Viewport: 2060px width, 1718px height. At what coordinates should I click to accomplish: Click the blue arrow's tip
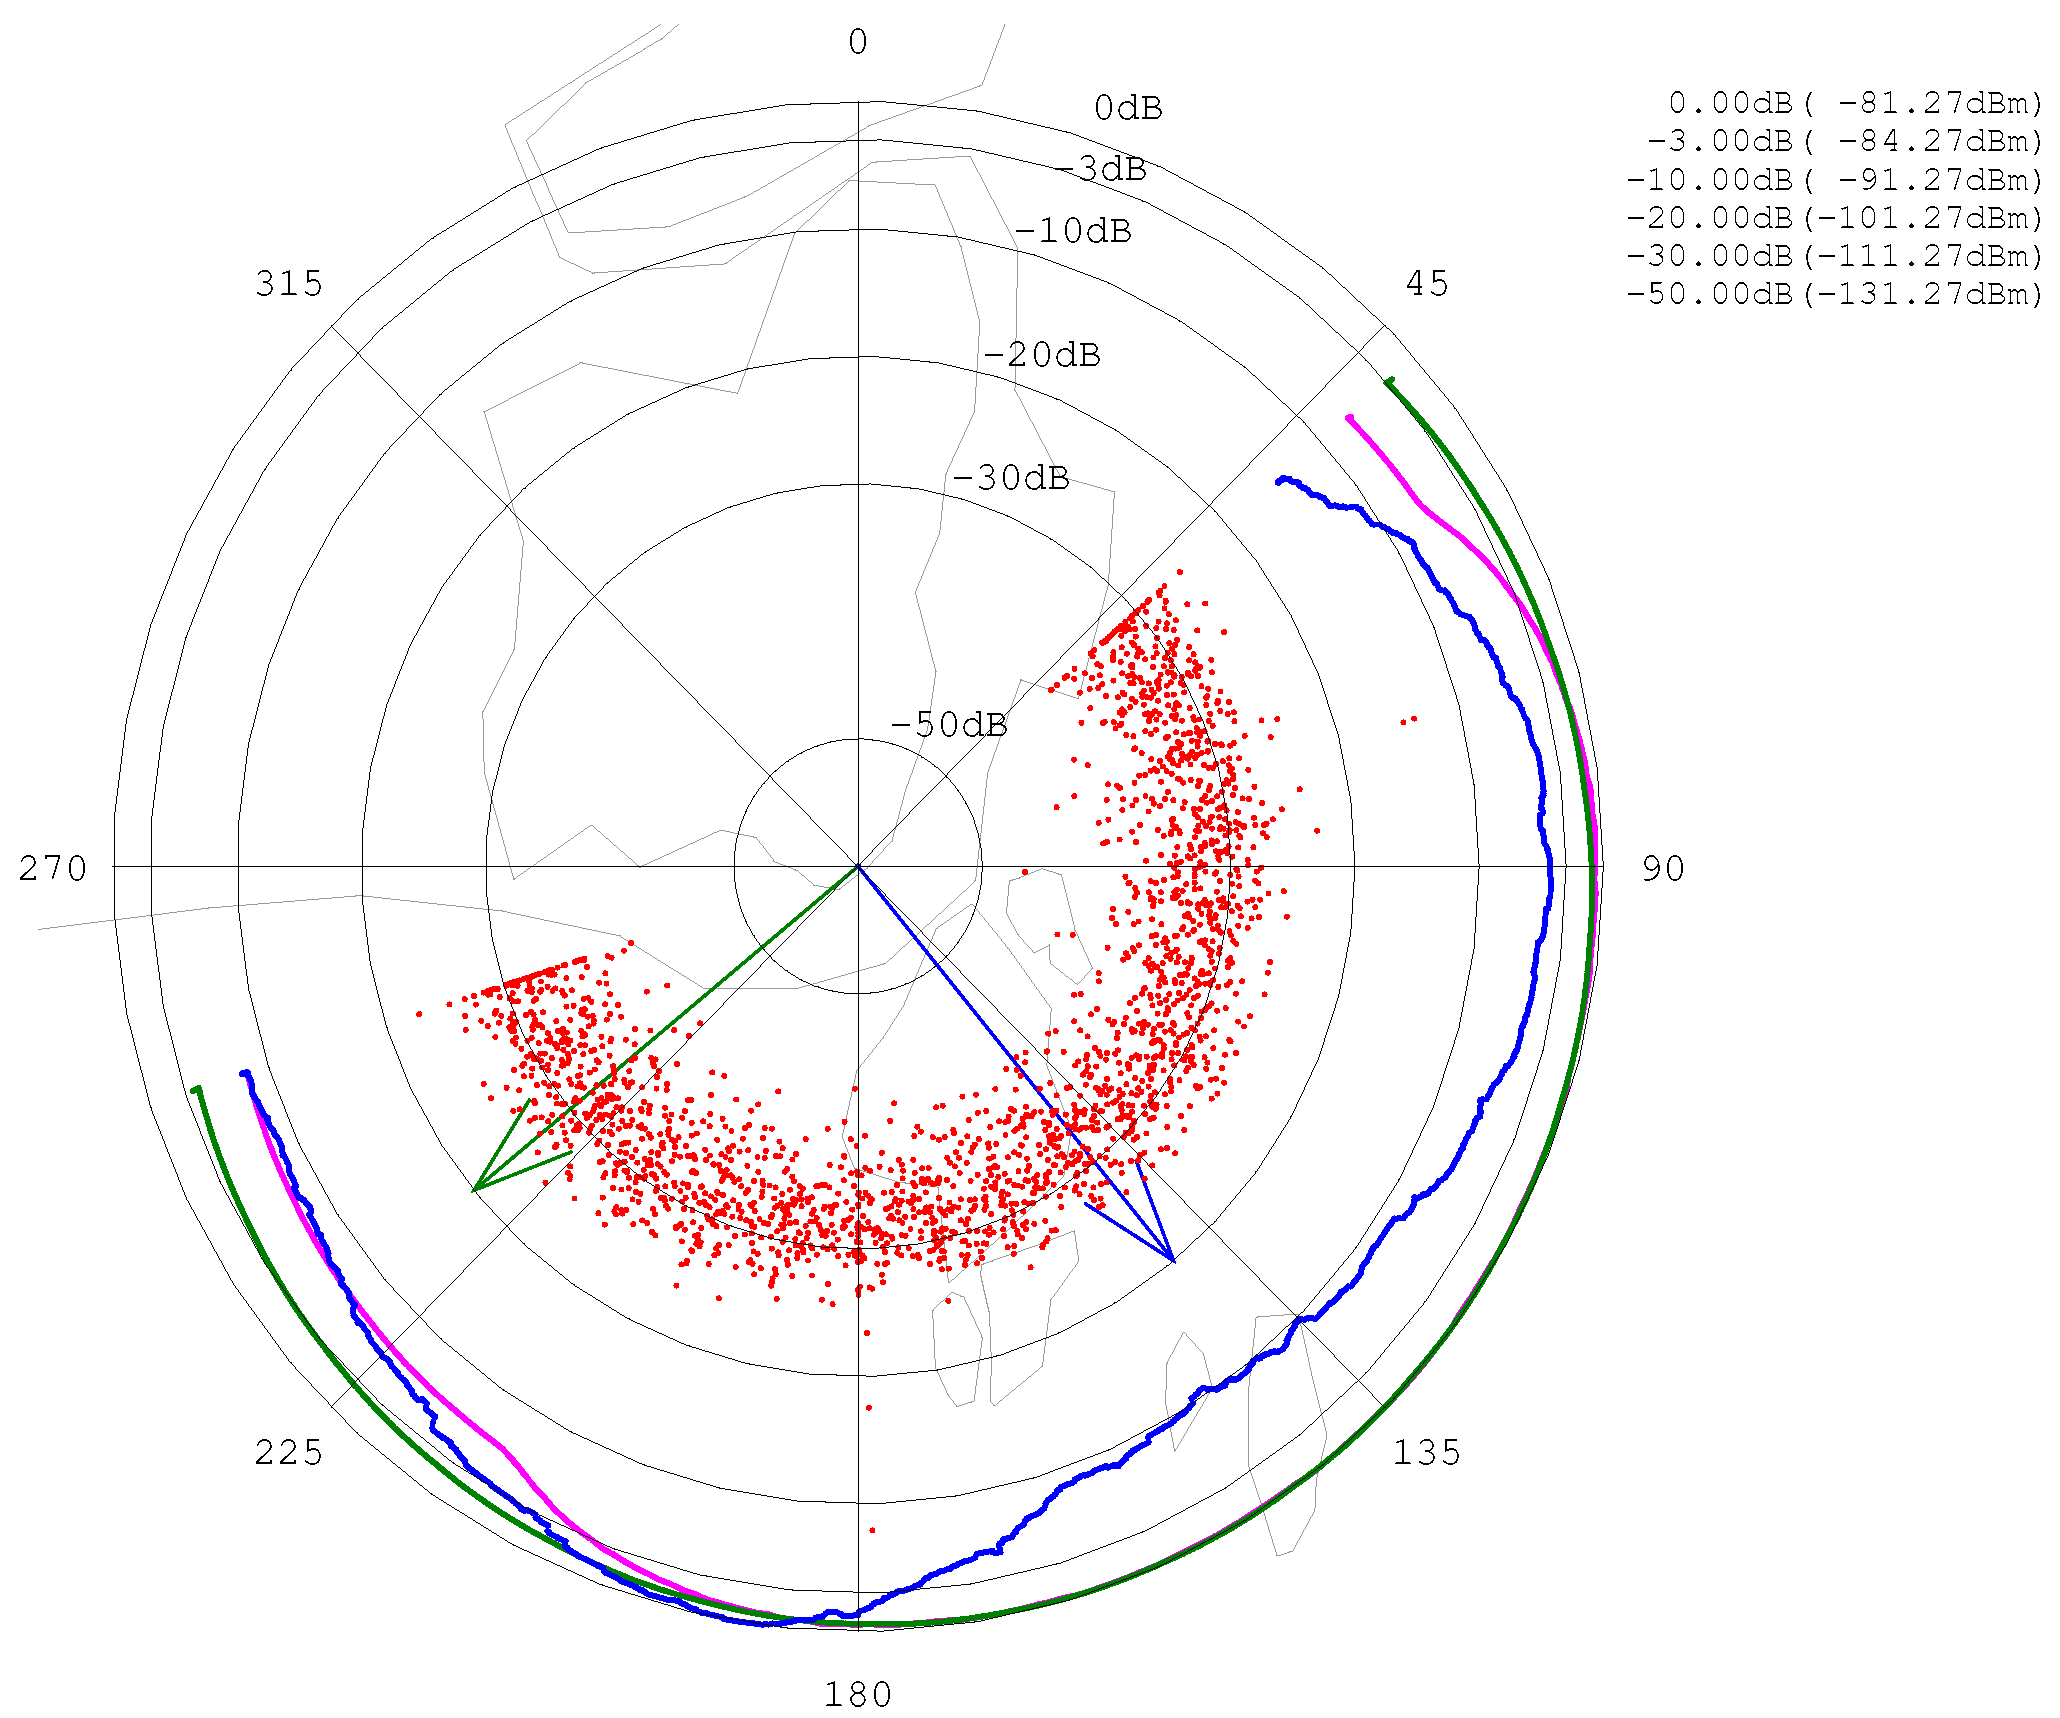(1173, 1261)
